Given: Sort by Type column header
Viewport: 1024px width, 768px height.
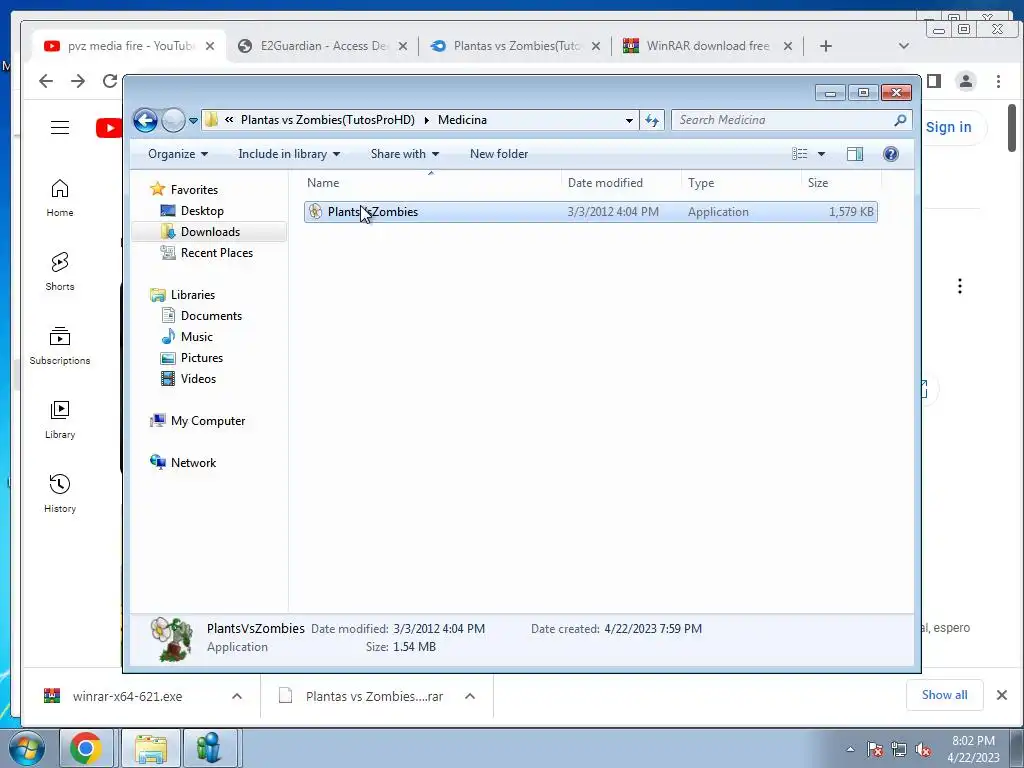Looking at the screenshot, I should pyautogui.click(x=741, y=183).
